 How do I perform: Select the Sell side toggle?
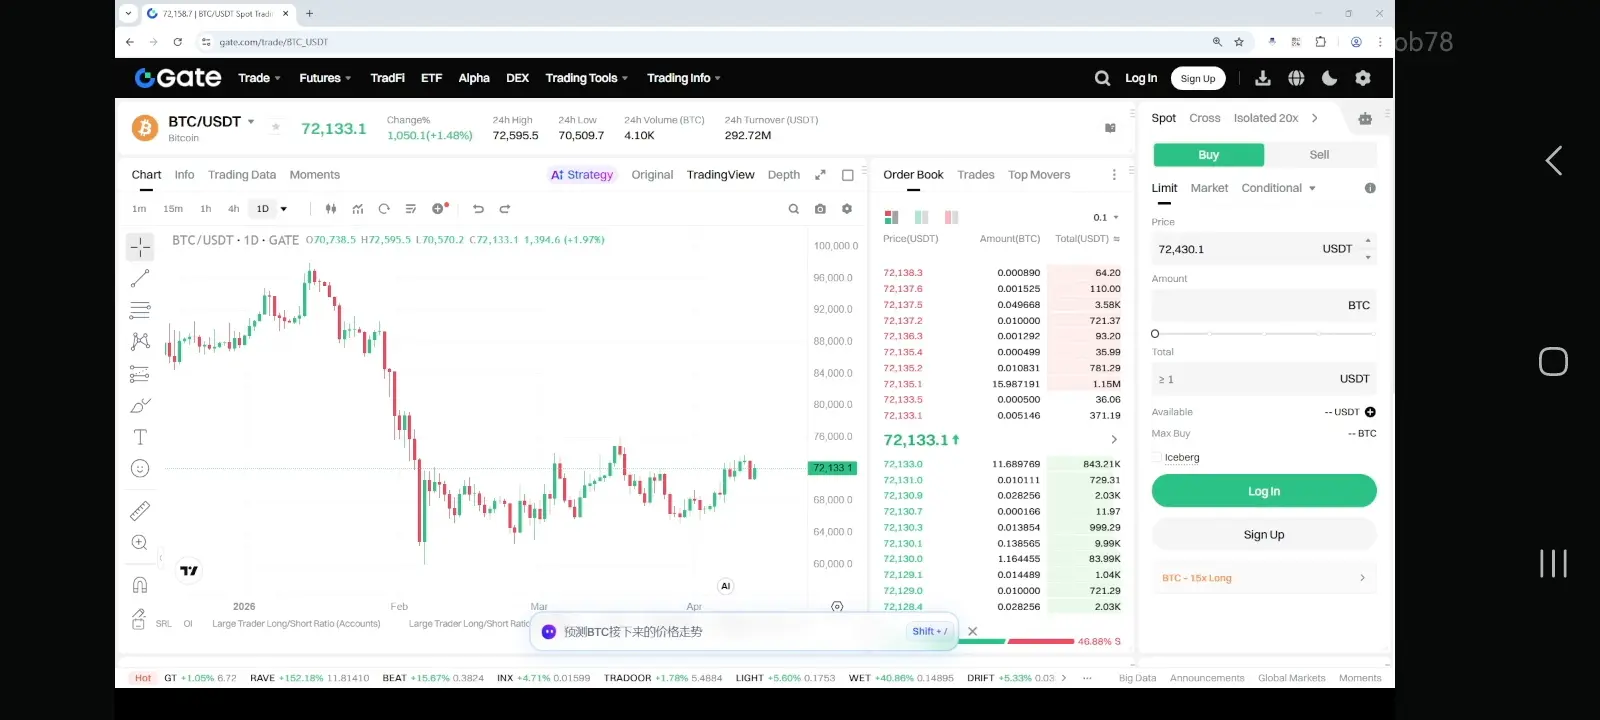pyautogui.click(x=1320, y=155)
